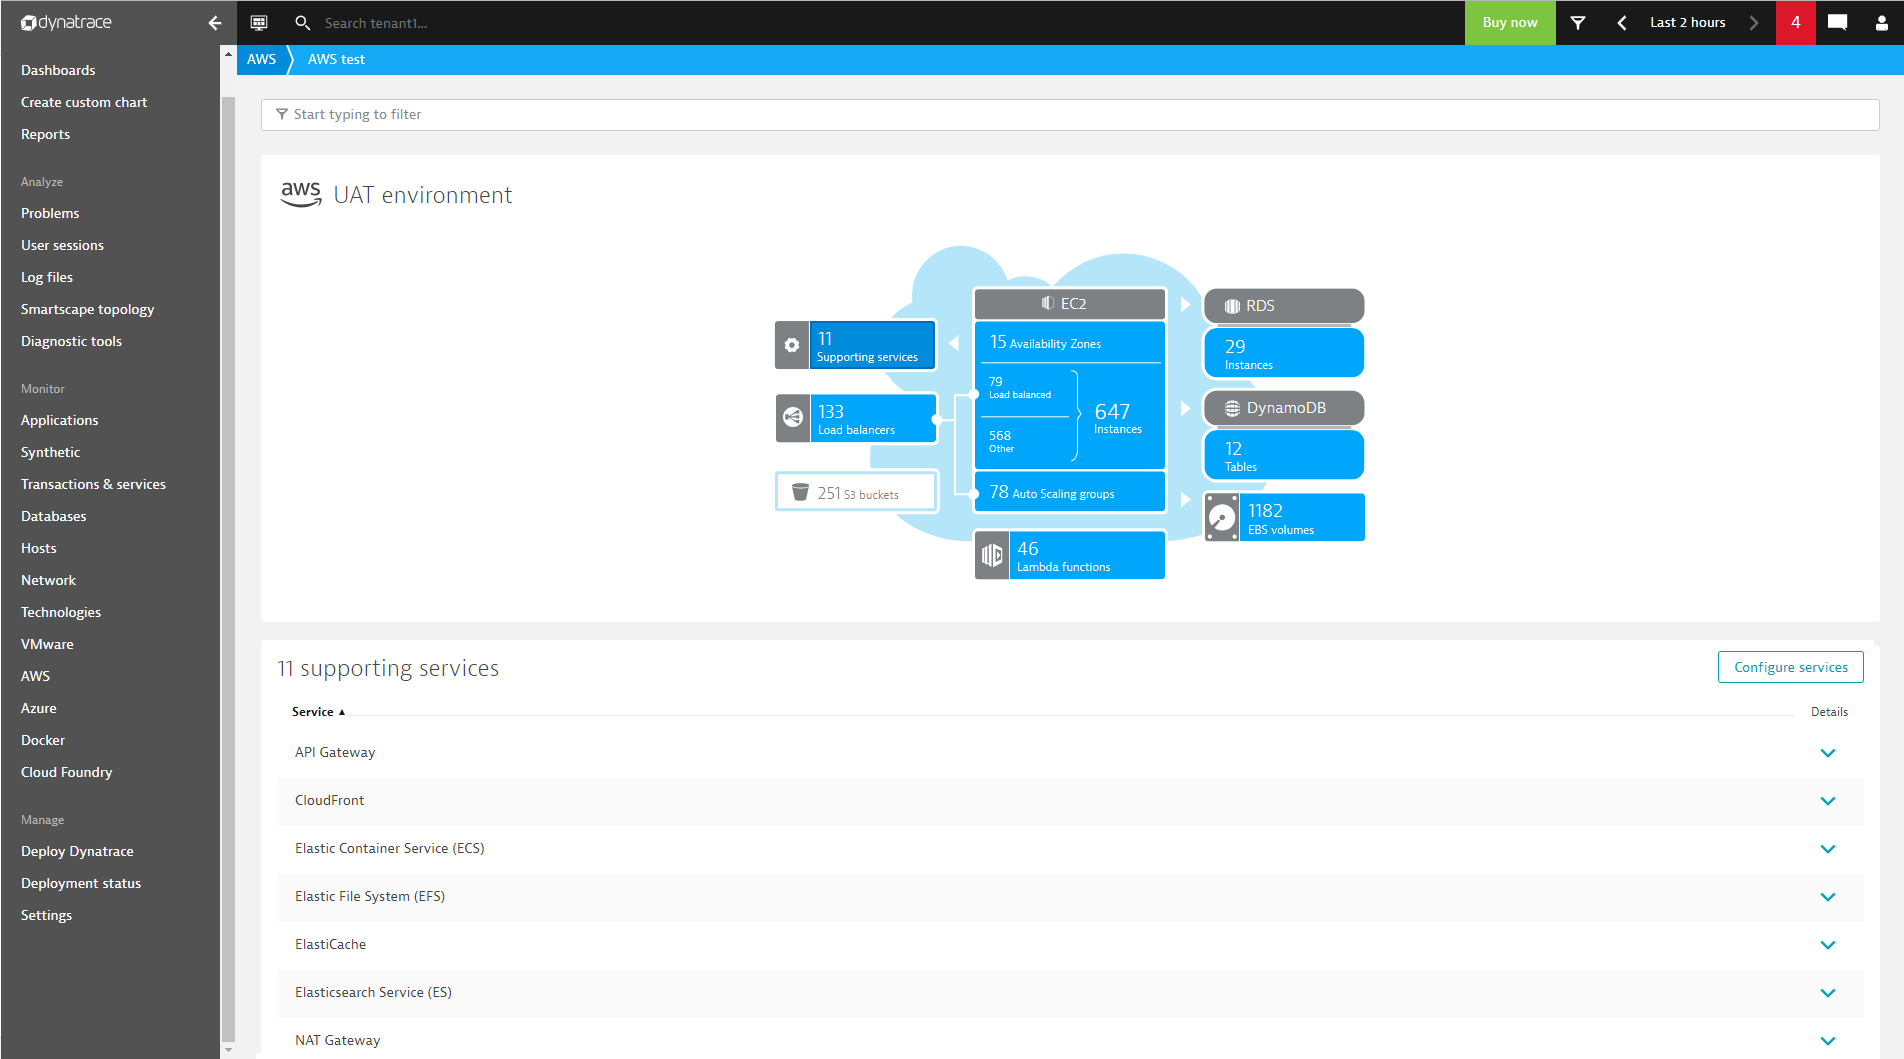Sort by the Service column header

318,712
